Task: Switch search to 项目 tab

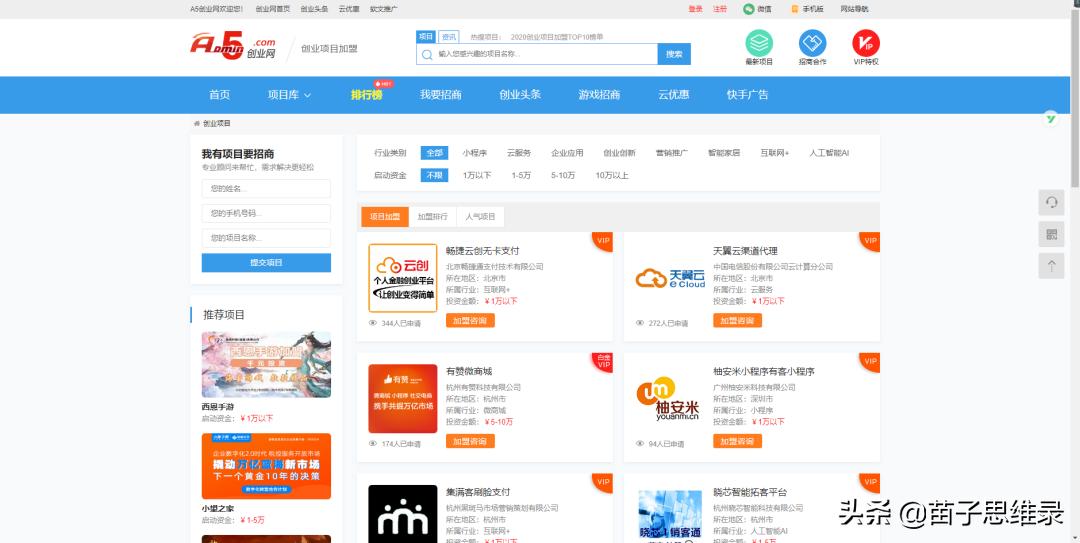Action: 426,37
